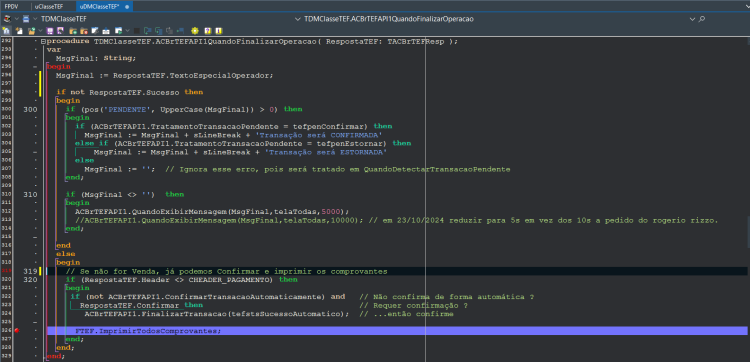750x362 pixels.
Task: Click the New Items sheet icon in toolbar
Action: click(x=6, y=31)
